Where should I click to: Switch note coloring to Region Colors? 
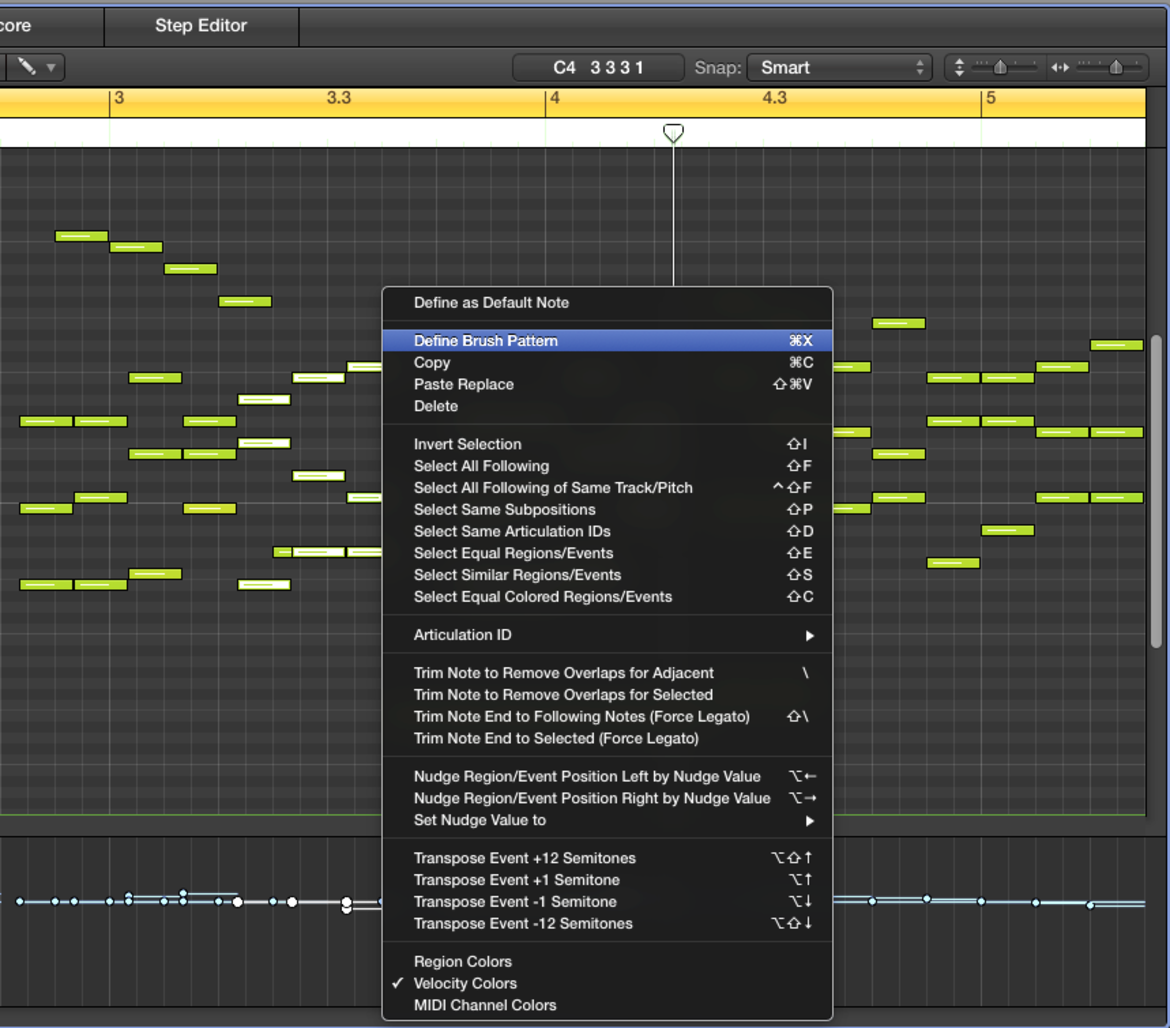point(607,962)
